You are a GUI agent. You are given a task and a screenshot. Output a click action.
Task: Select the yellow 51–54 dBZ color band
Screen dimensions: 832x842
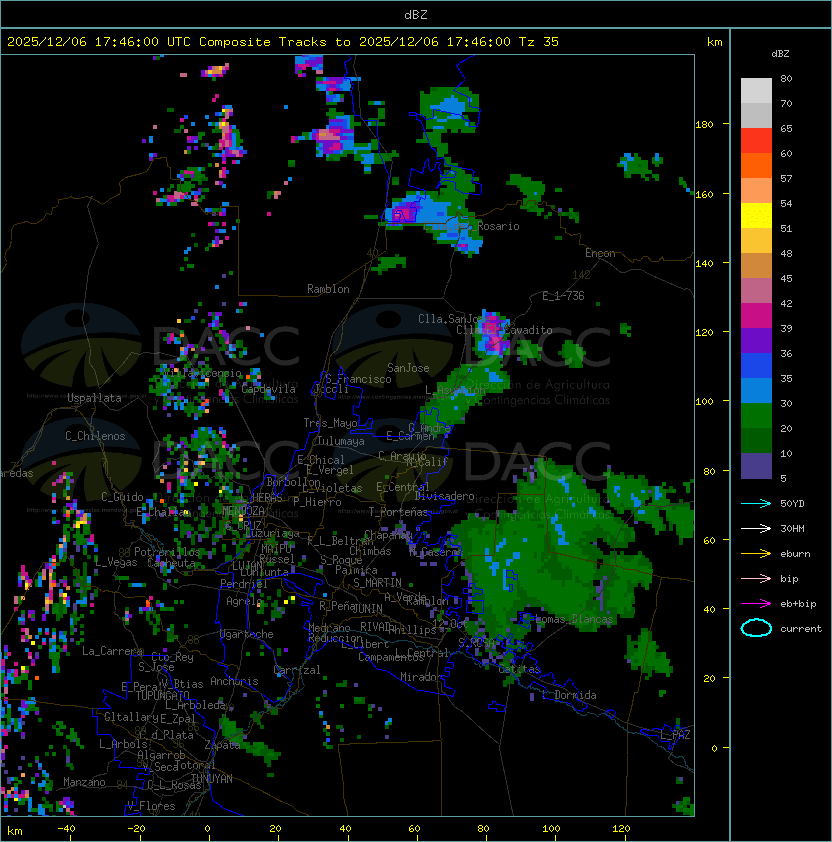point(756,216)
